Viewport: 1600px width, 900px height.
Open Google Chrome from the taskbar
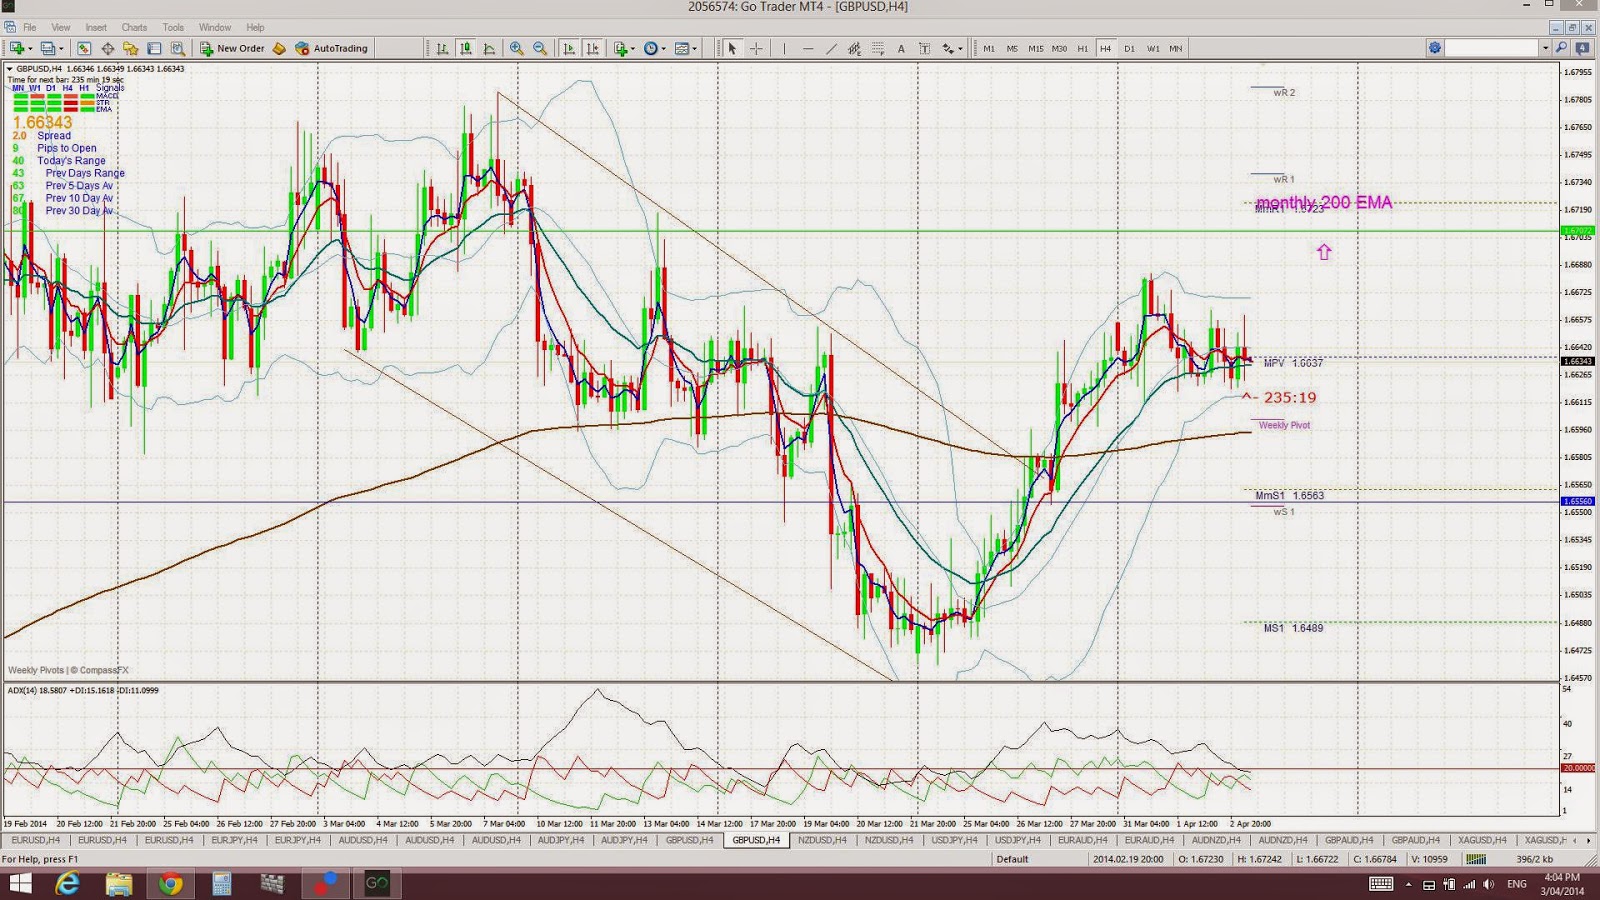(x=171, y=883)
